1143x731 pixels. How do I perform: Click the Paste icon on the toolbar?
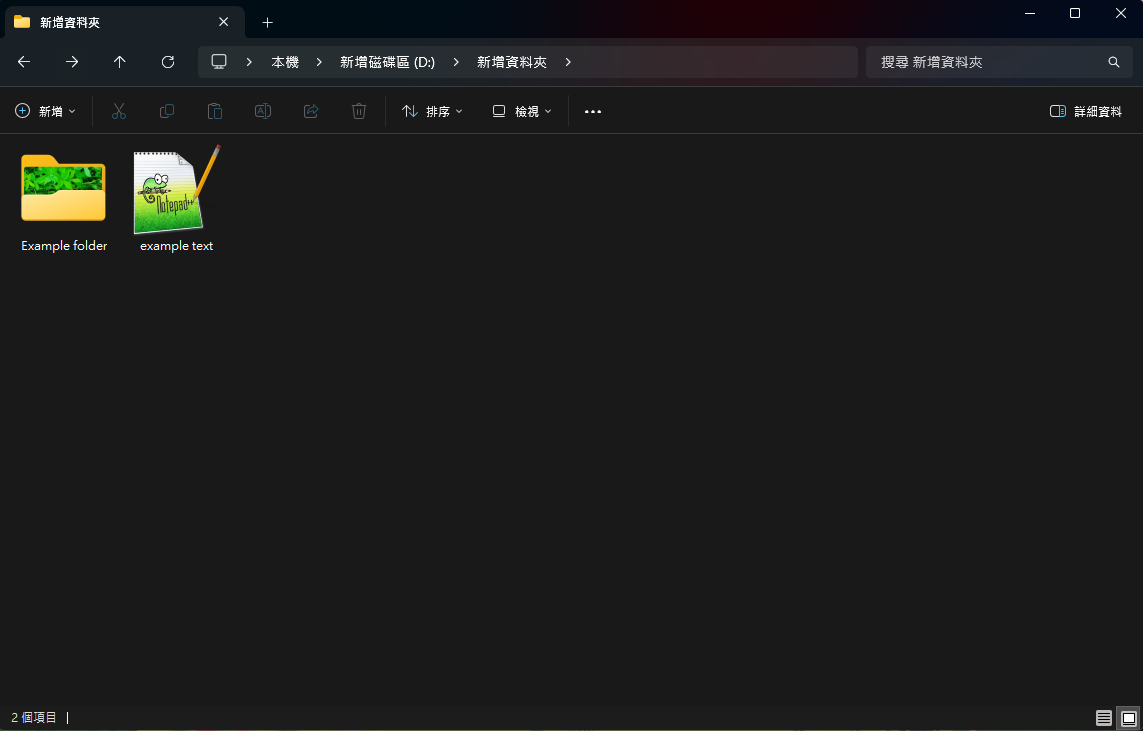pyautogui.click(x=215, y=111)
